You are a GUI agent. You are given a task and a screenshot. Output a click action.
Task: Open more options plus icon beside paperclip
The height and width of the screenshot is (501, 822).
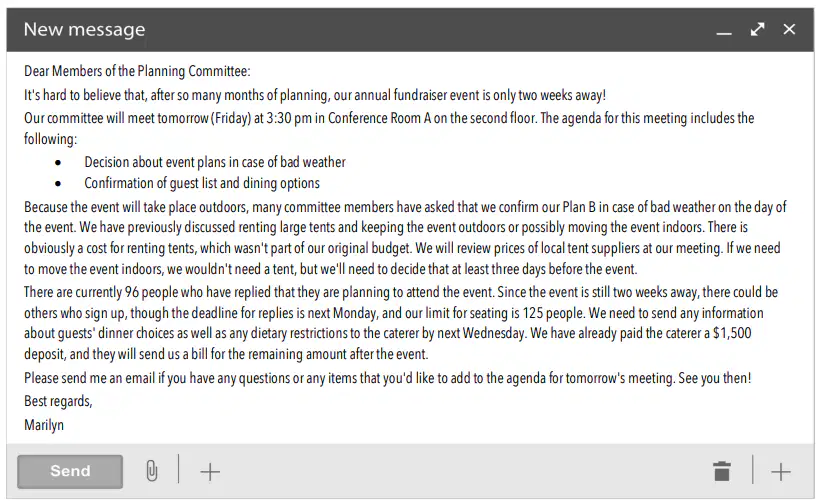(210, 472)
